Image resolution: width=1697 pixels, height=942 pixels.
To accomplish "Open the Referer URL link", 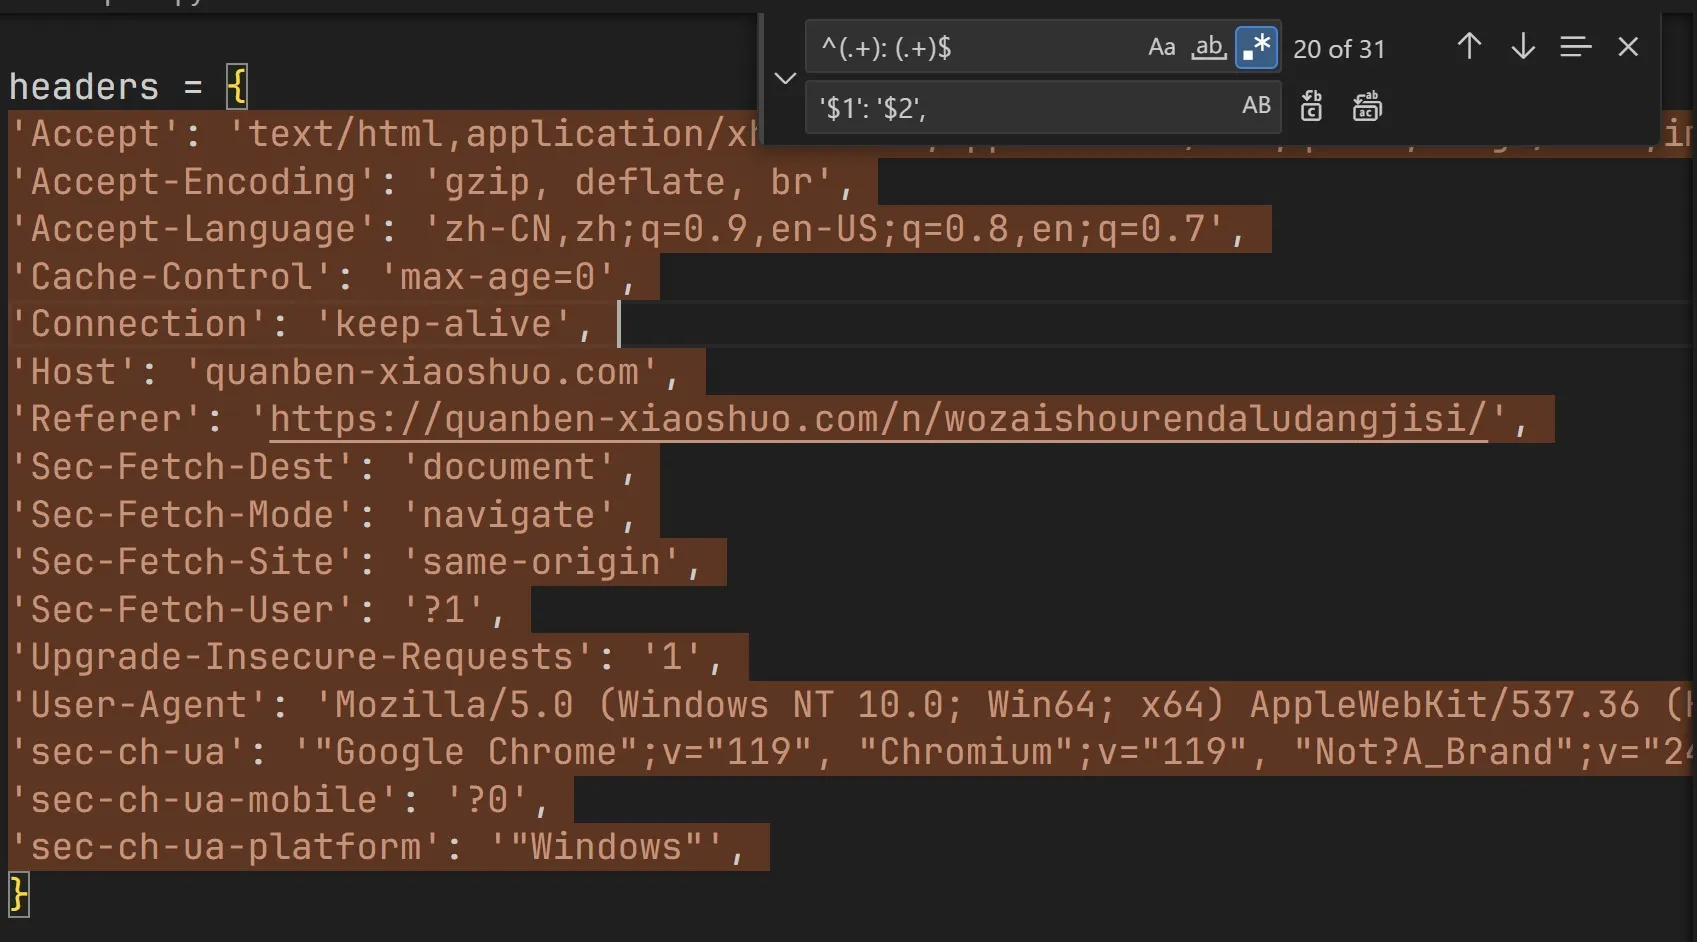I will point(878,419).
